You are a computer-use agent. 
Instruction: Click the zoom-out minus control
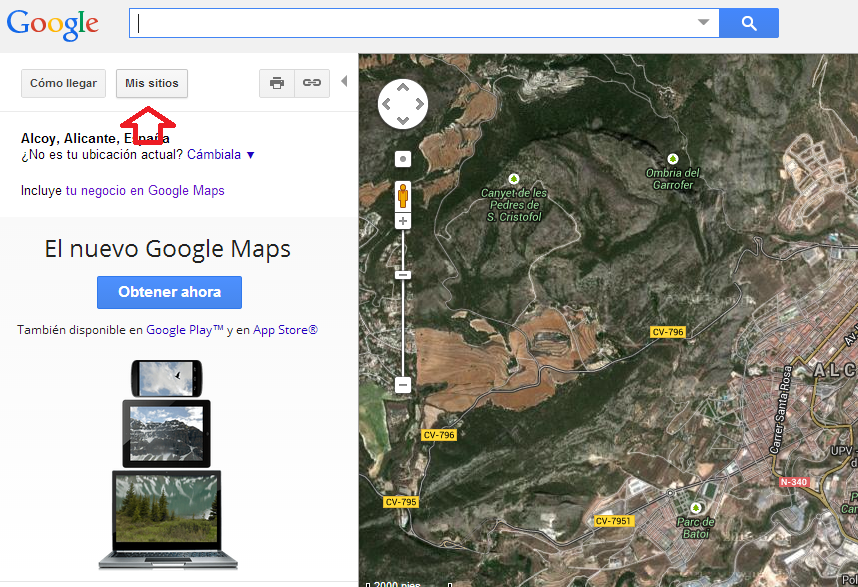point(402,385)
